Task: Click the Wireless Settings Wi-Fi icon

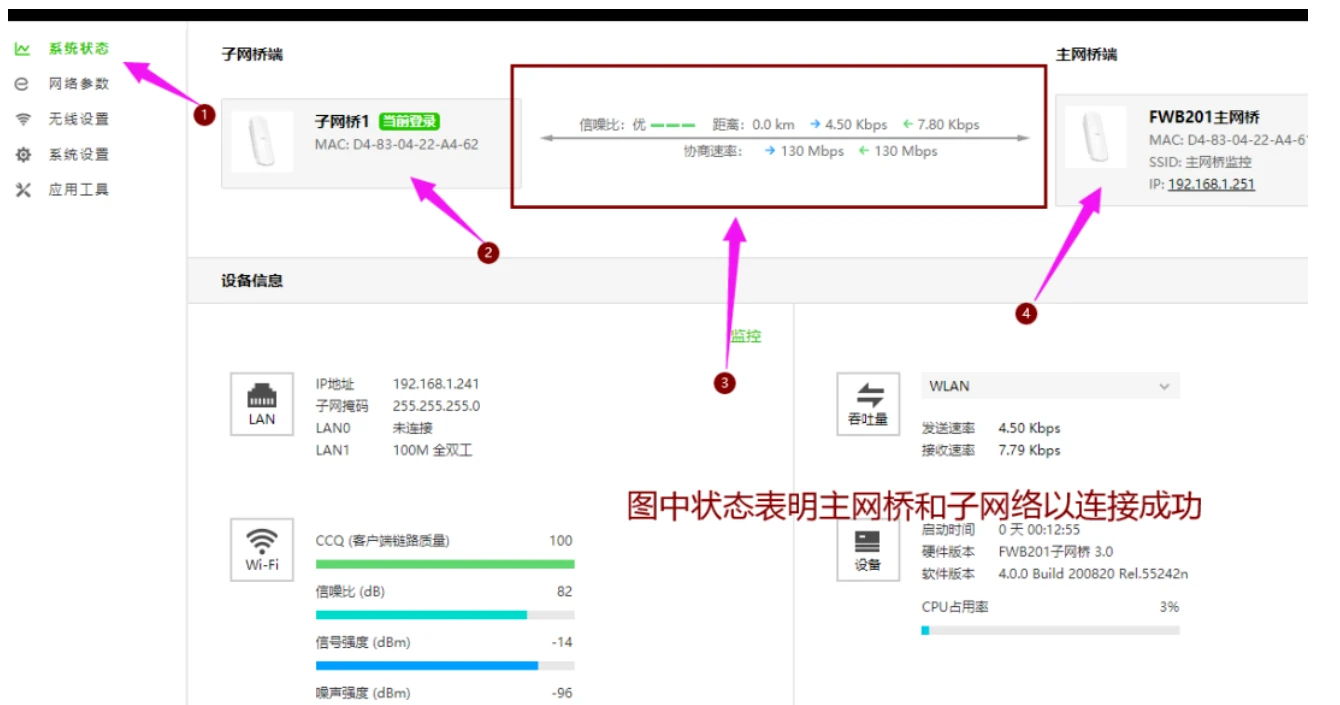Action: pos(22,120)
